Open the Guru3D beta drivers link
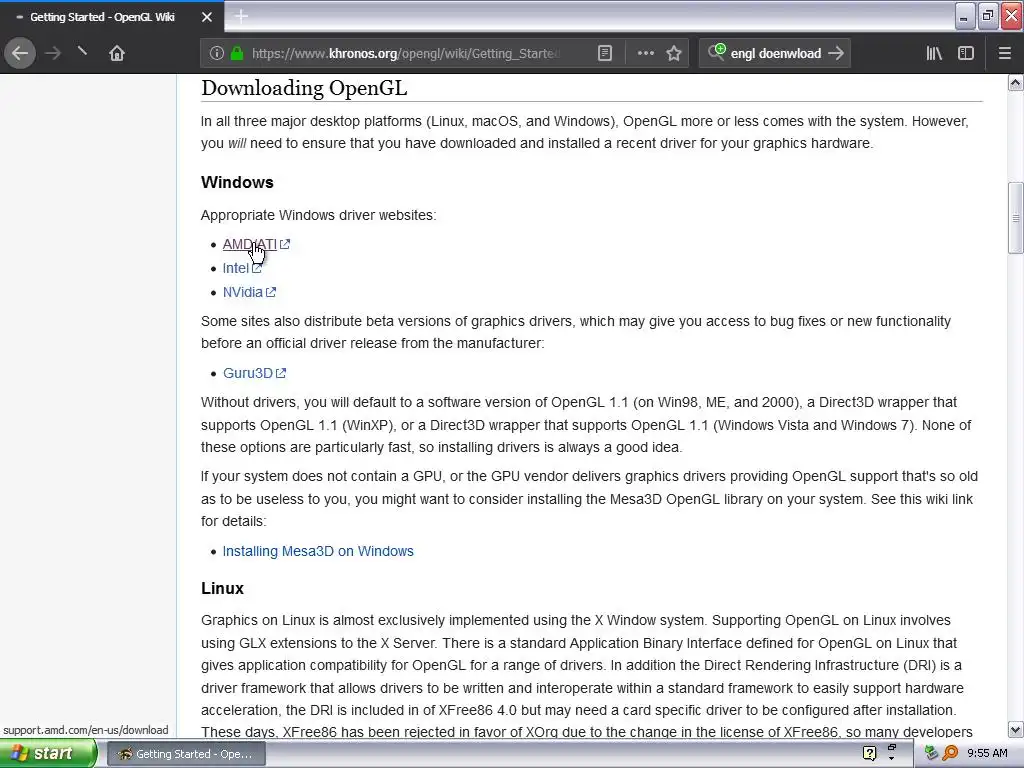The height and width of the screenshot is (768, 1024). pos(248,374)
